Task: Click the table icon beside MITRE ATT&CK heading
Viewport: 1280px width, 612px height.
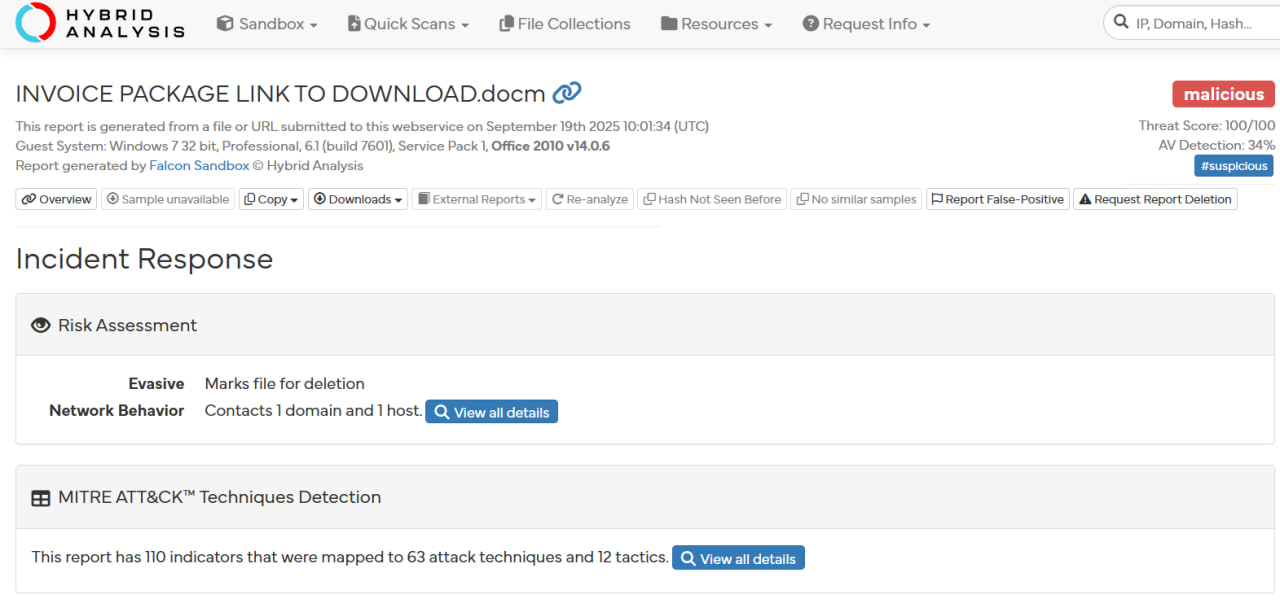Action: point(41,498)
